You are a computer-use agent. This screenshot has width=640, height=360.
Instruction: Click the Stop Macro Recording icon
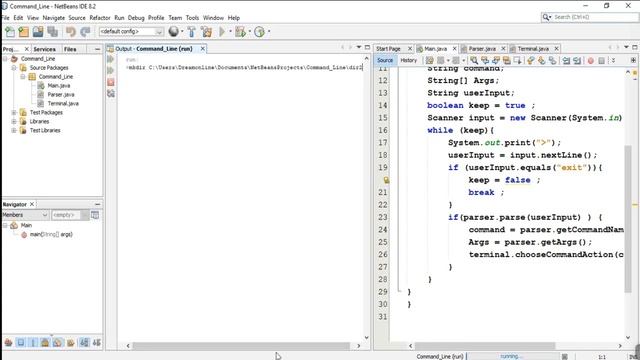[601, 60]
